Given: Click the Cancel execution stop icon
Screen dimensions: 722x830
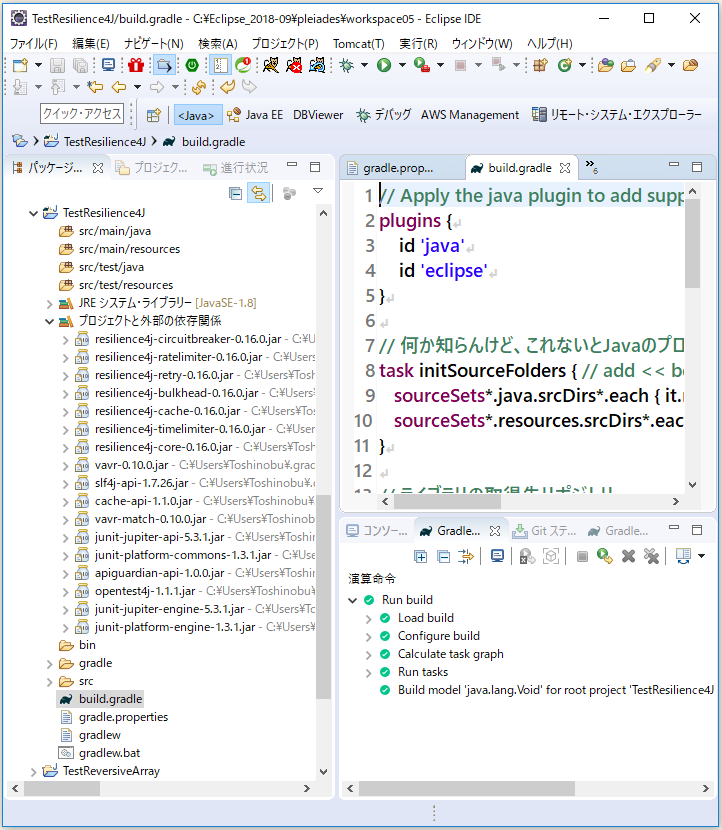Looking at the screenshot, I should (x=582, y=556).
